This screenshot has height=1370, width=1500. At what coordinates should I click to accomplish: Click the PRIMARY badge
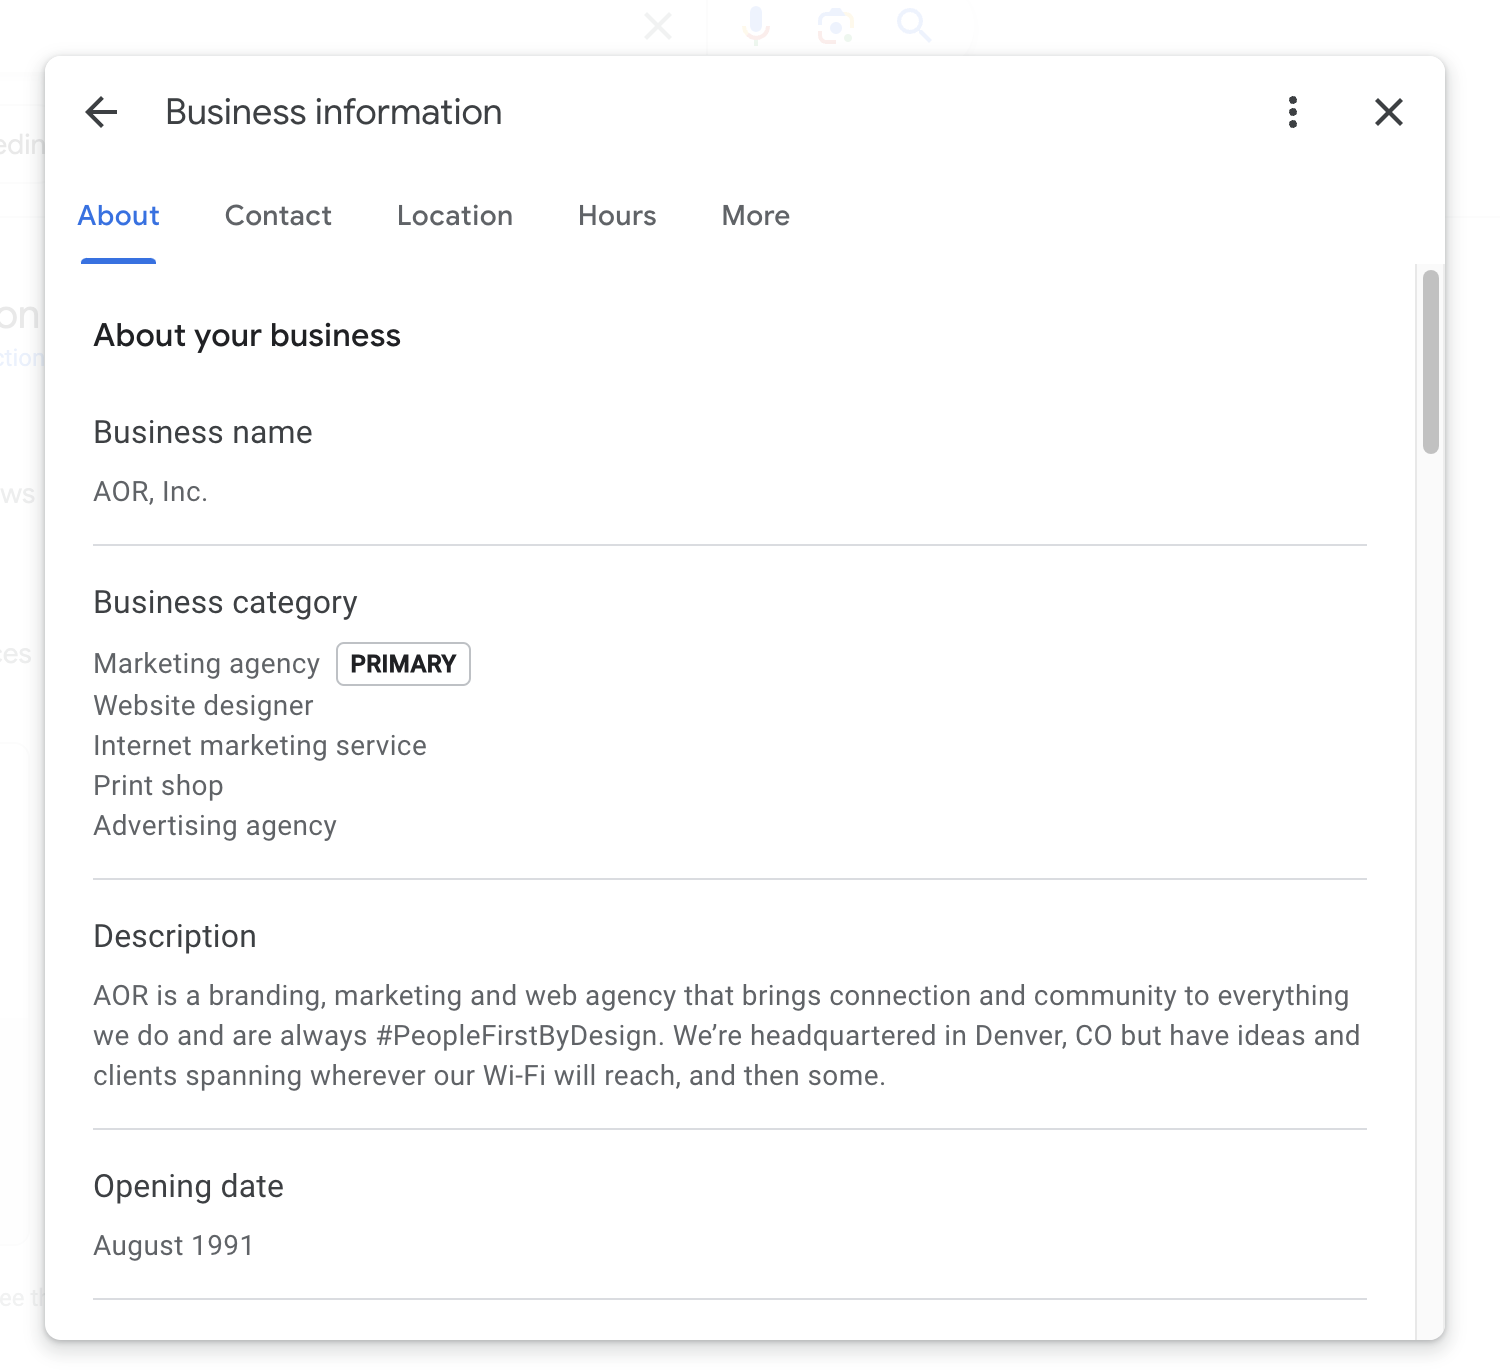click(x=403, y=664)
